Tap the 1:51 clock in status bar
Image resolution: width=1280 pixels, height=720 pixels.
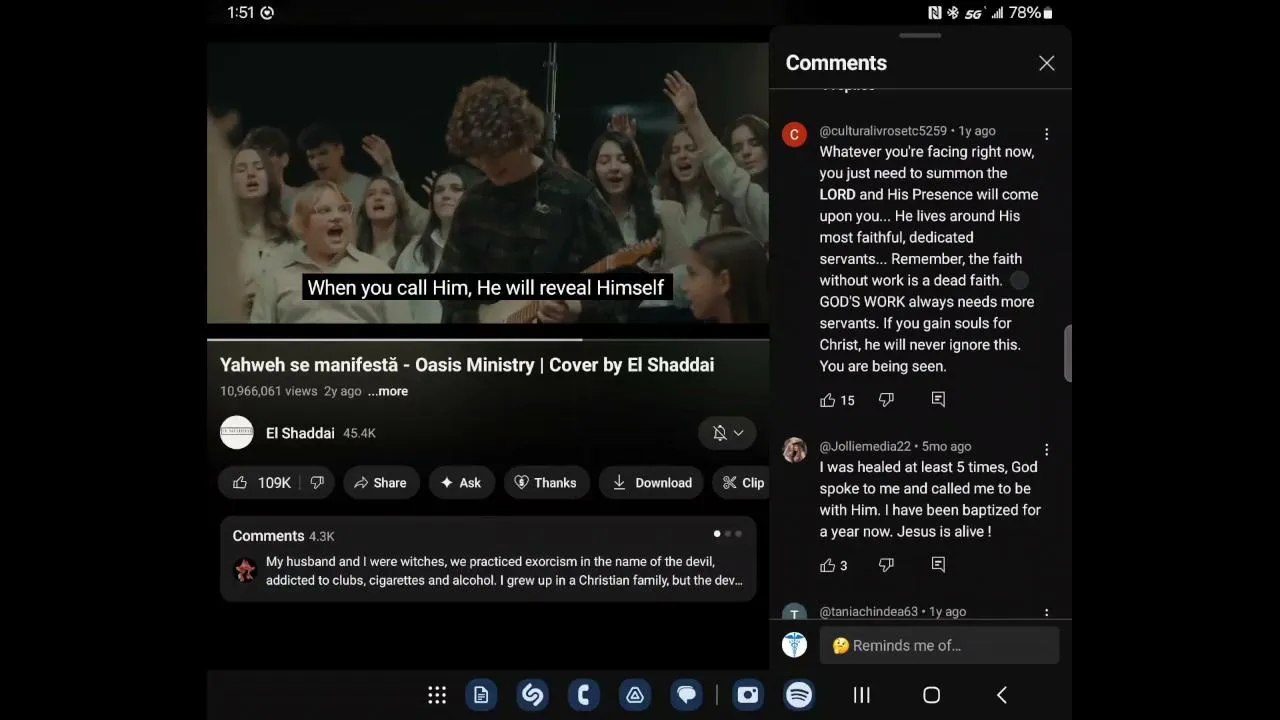coord(241,13)
